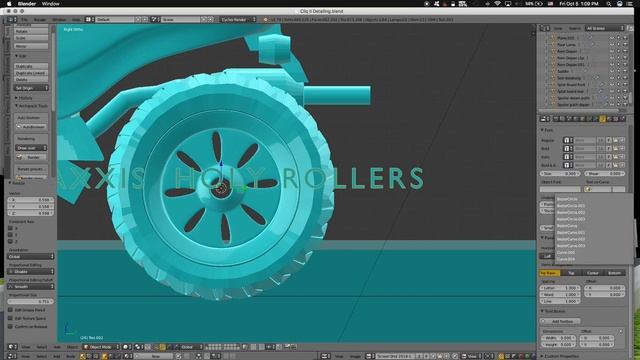Image resolution: width=640 pixels, height=360 pixels.
Task: Click the Wi-Fi icon in macOS menu bar
Action: tap(497, 4)
